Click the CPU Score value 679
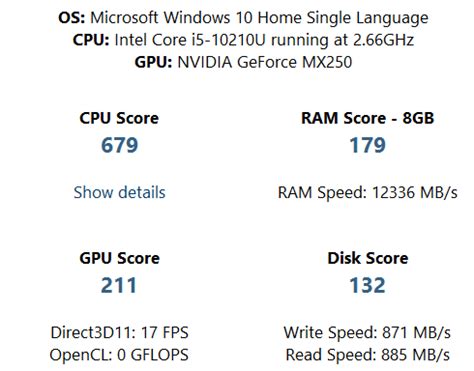474x371 pixels. (x=119, y=145)
